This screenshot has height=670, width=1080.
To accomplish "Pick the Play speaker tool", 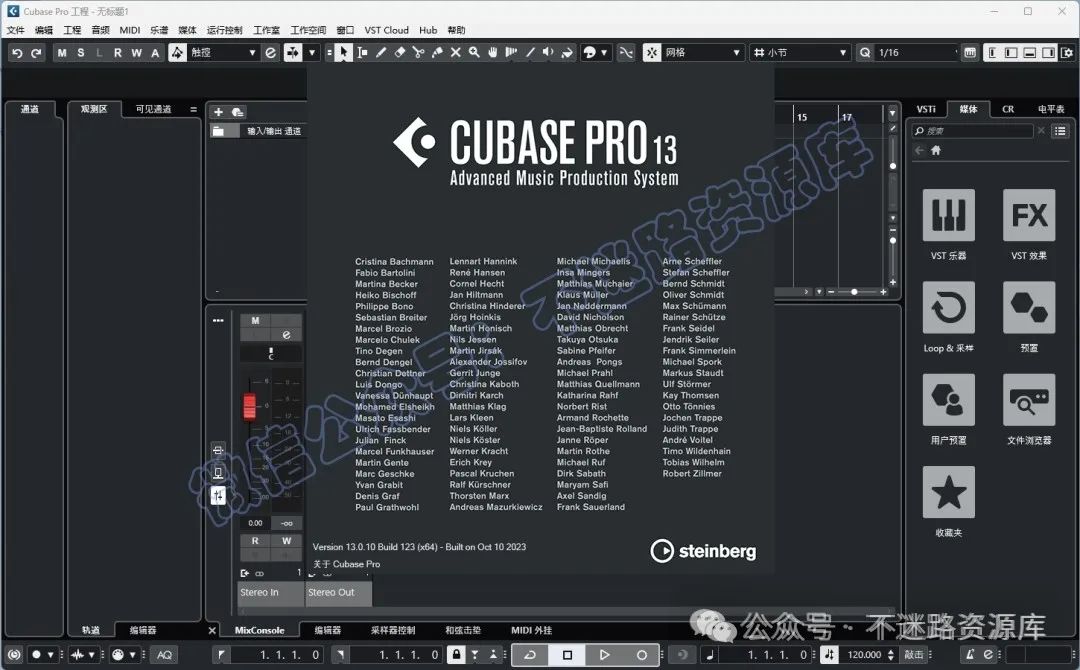I will point(548,52).
